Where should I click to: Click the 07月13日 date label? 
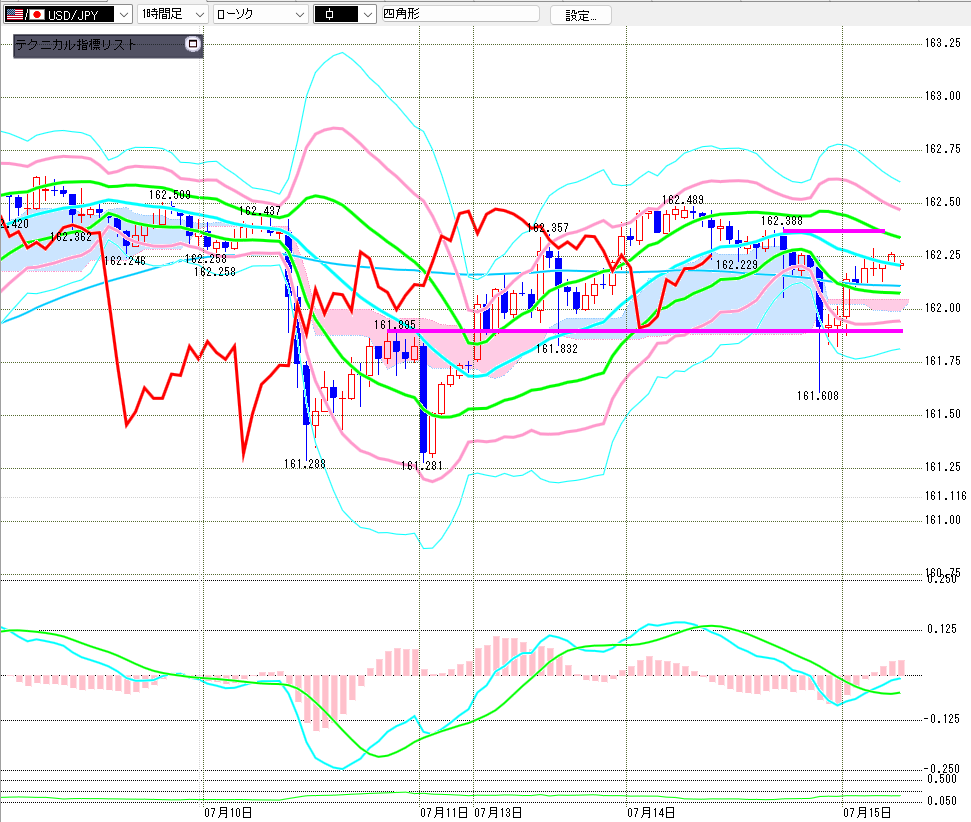[x=498, y=813]
